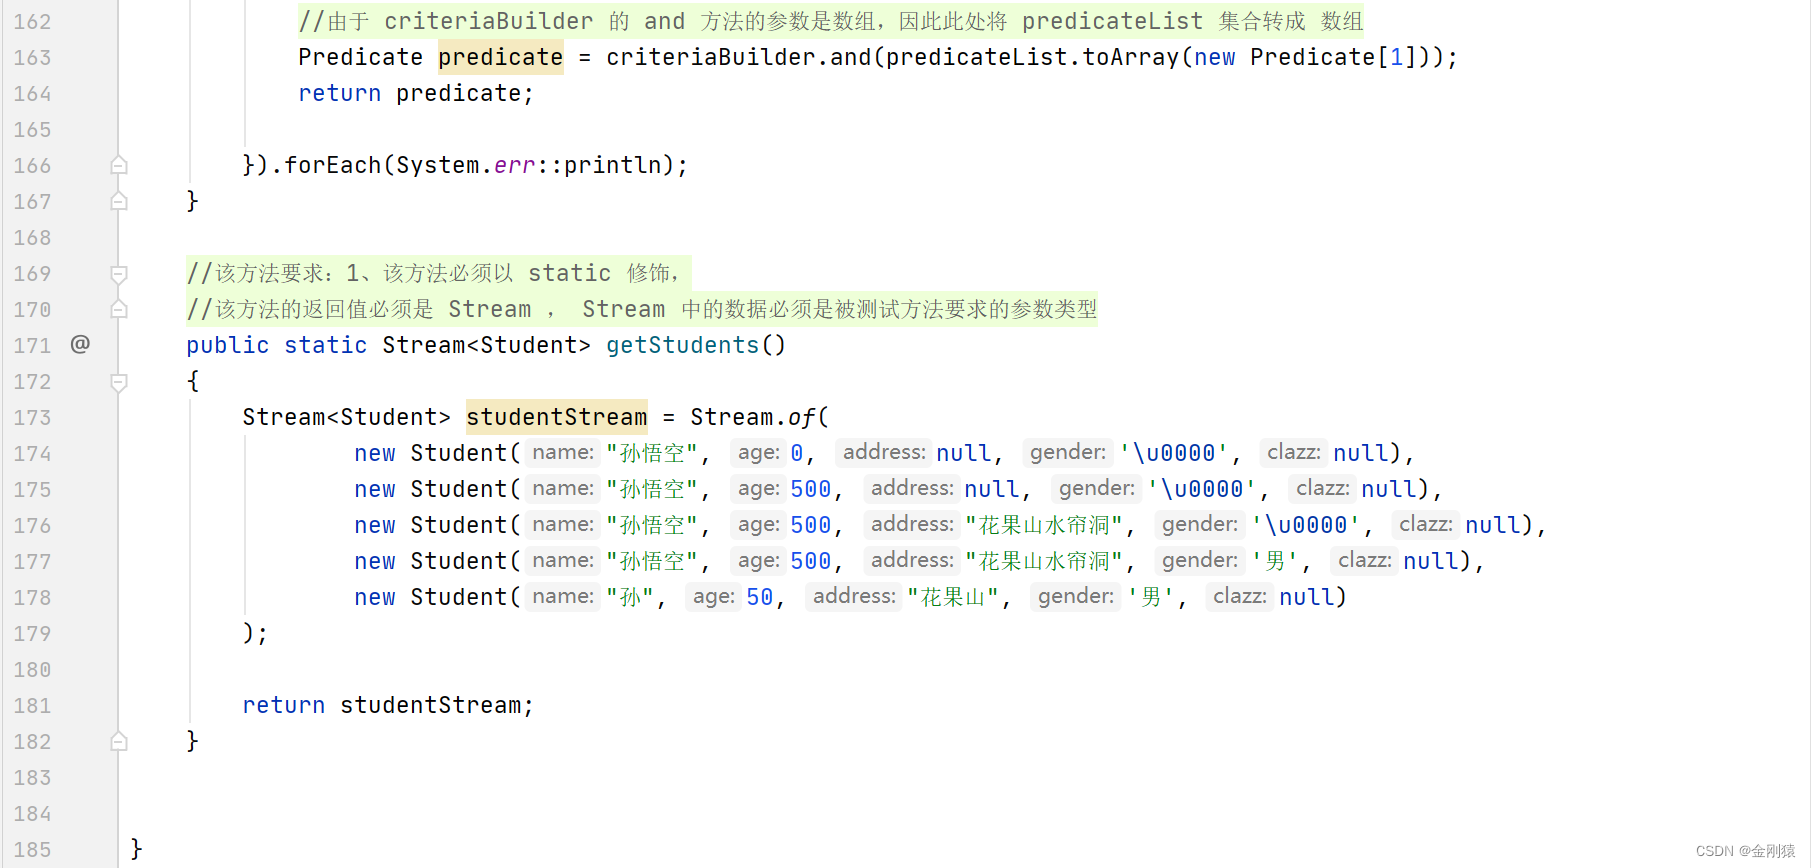This screenshot has height=868, width=1811.
Task: Click age value 500 on line 175
Action: (811, 489)
